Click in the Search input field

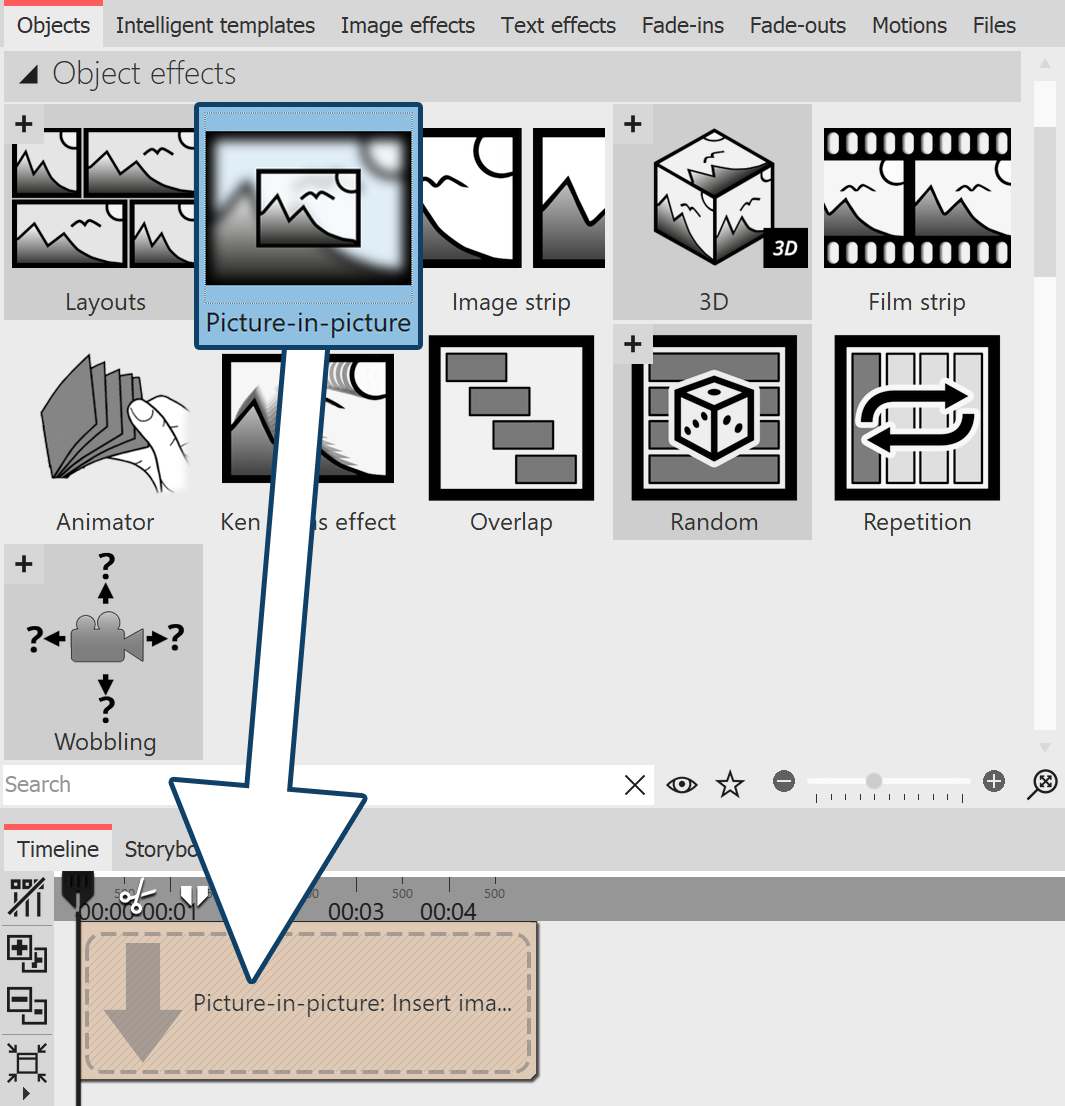click(x=300, y=785)
